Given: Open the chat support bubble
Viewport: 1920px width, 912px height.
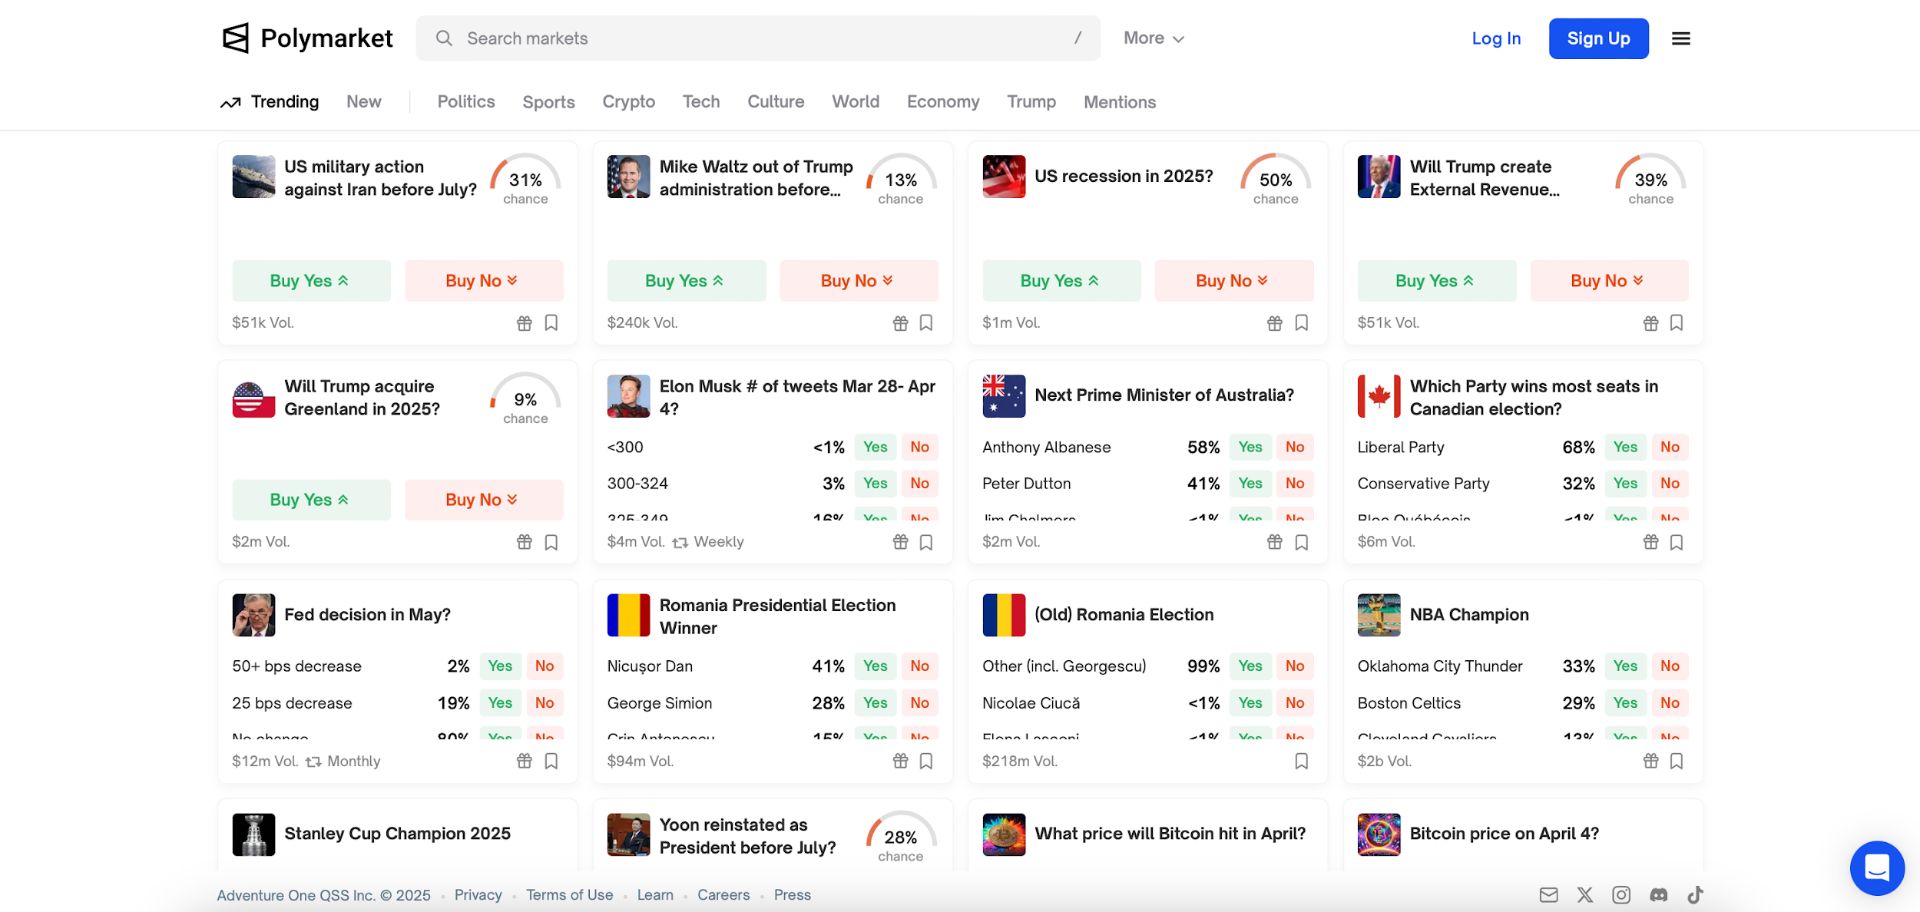Looking at the screenshot, I should [1877, 868].
